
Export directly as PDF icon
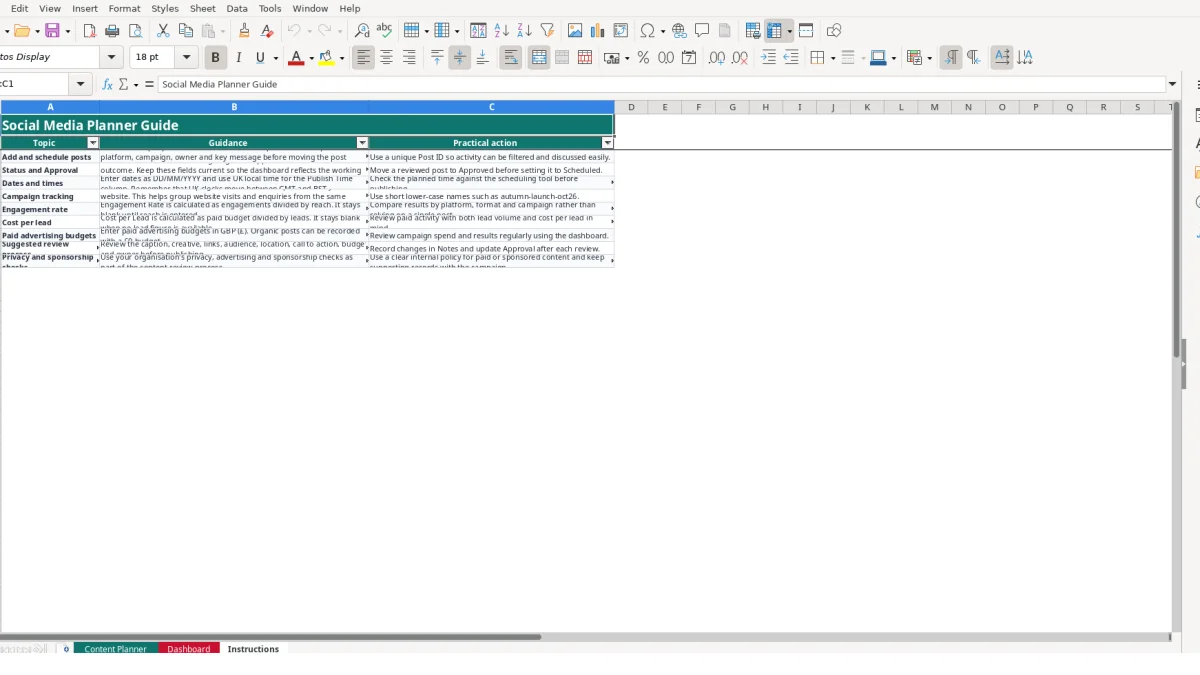(x=89, y=31)
